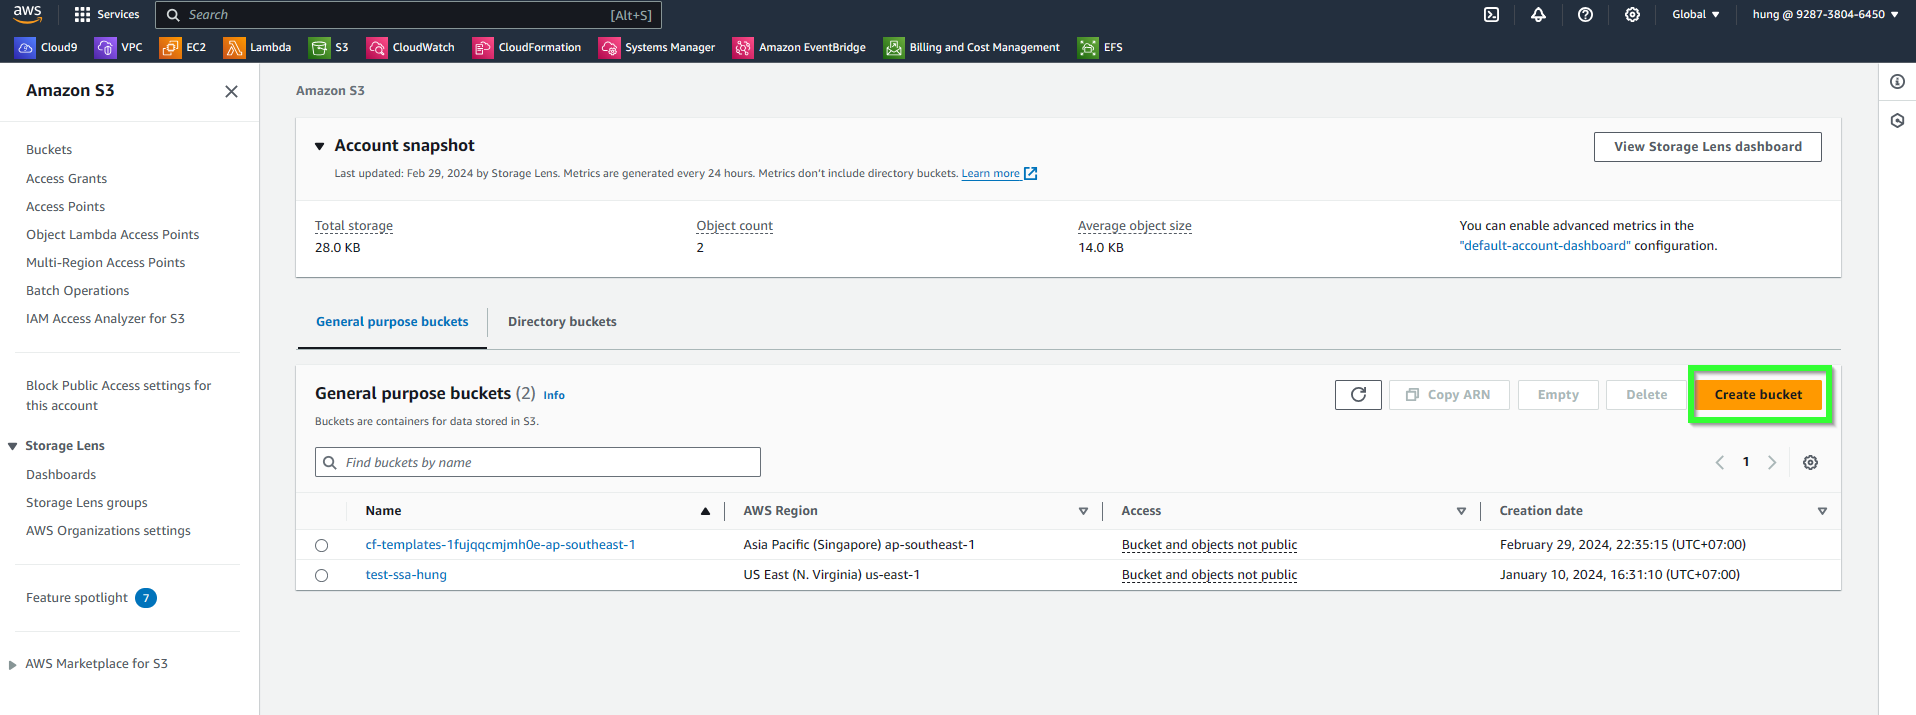Select the test-ssa-hung bucket radio button
The image size is (1916, 715).
[x=321, y=576]
